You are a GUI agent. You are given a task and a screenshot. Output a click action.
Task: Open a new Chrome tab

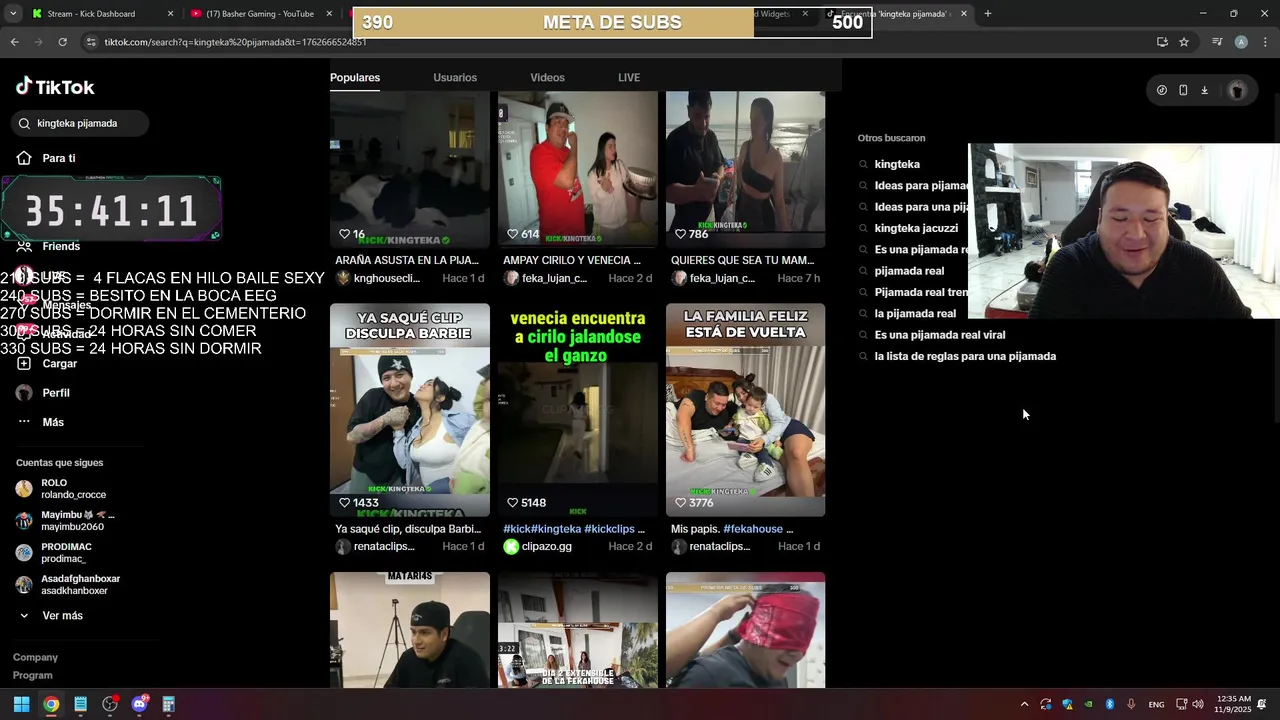coord(987,14)
